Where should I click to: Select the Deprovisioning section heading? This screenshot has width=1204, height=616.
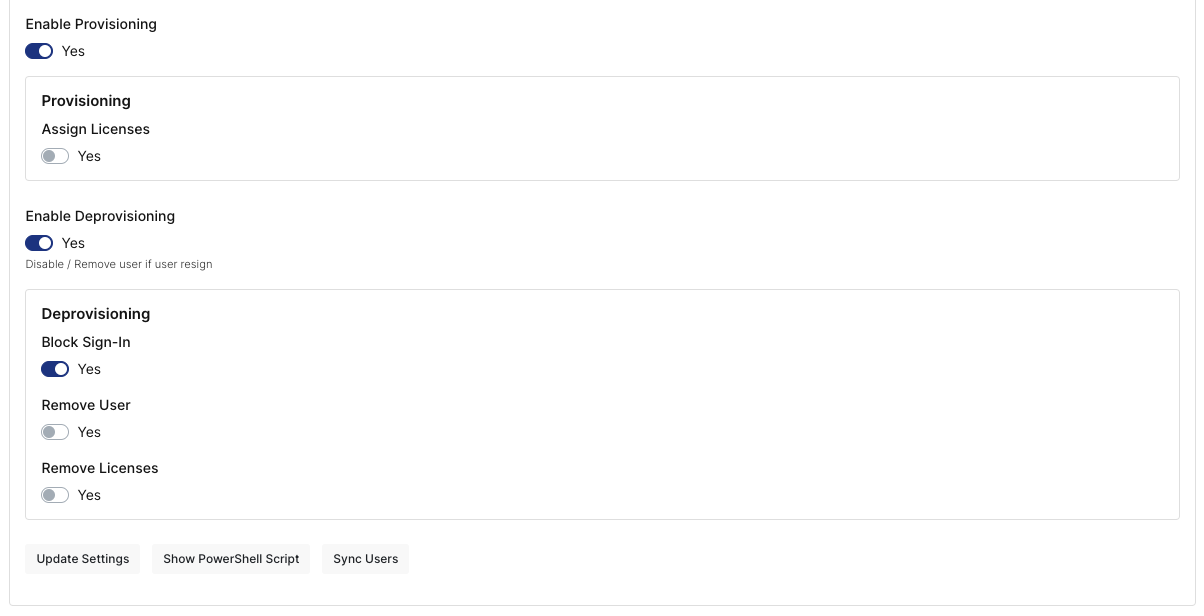[x=96, y=314]
